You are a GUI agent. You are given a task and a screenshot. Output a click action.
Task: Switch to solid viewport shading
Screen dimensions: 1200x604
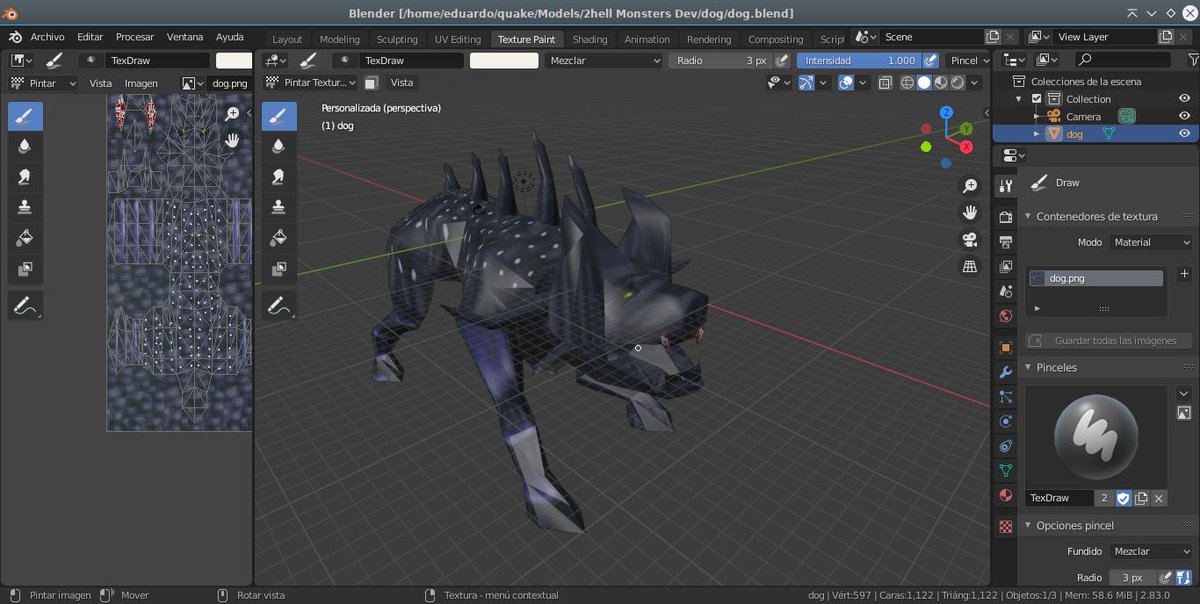(x=924, y=82)
